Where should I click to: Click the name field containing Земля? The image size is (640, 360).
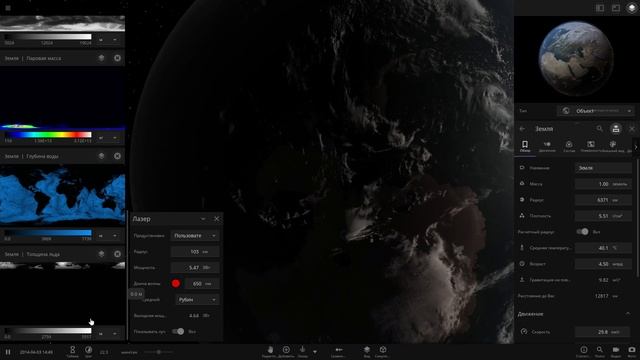(x=603, y=168)
